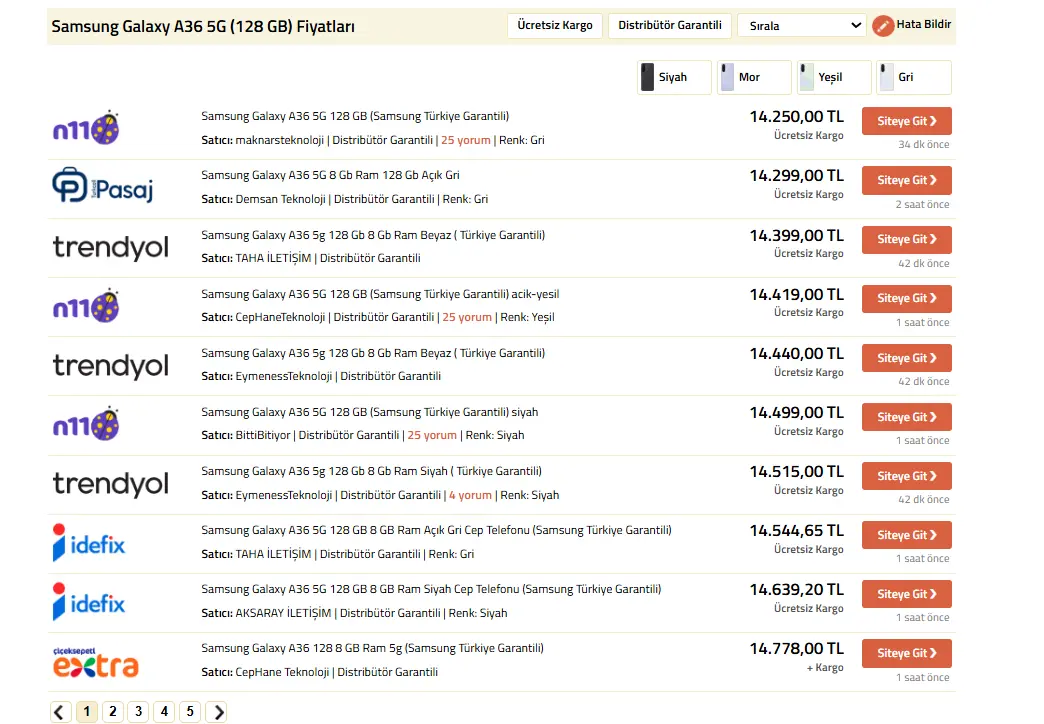Click trendyol logo for TAHA İLETİŞİM offer
This screenshot has width=1044, height=724.
tap(111, 247)
